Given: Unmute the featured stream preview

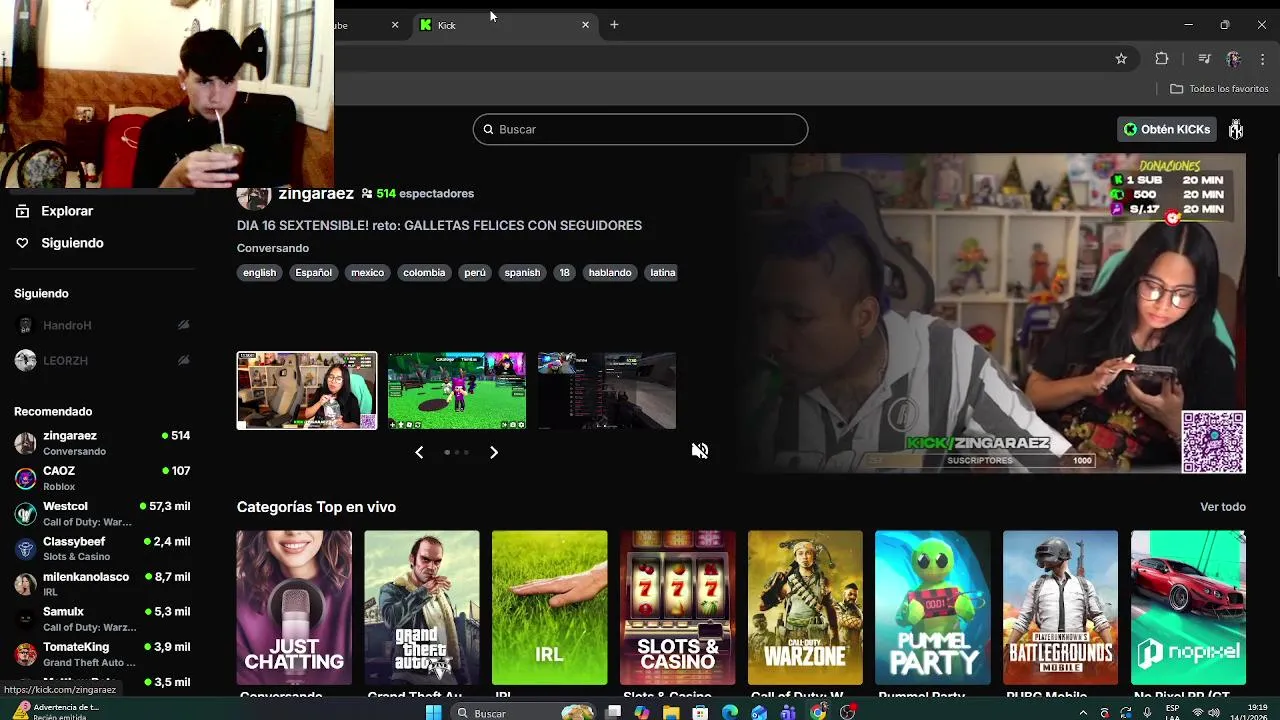Looking at the screenshot, I should (700, 451).
